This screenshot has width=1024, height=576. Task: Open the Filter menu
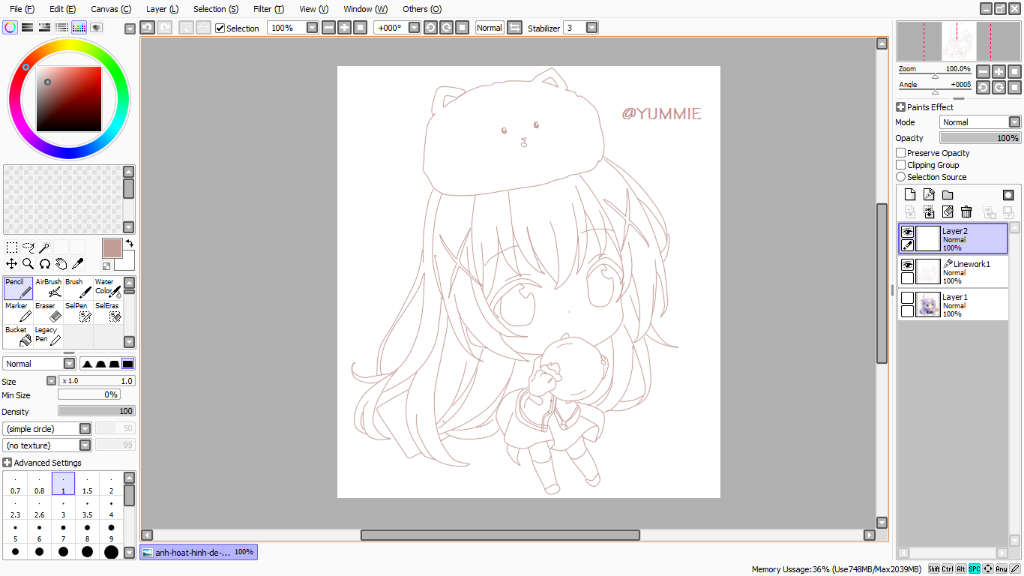(x=268, y=9)
